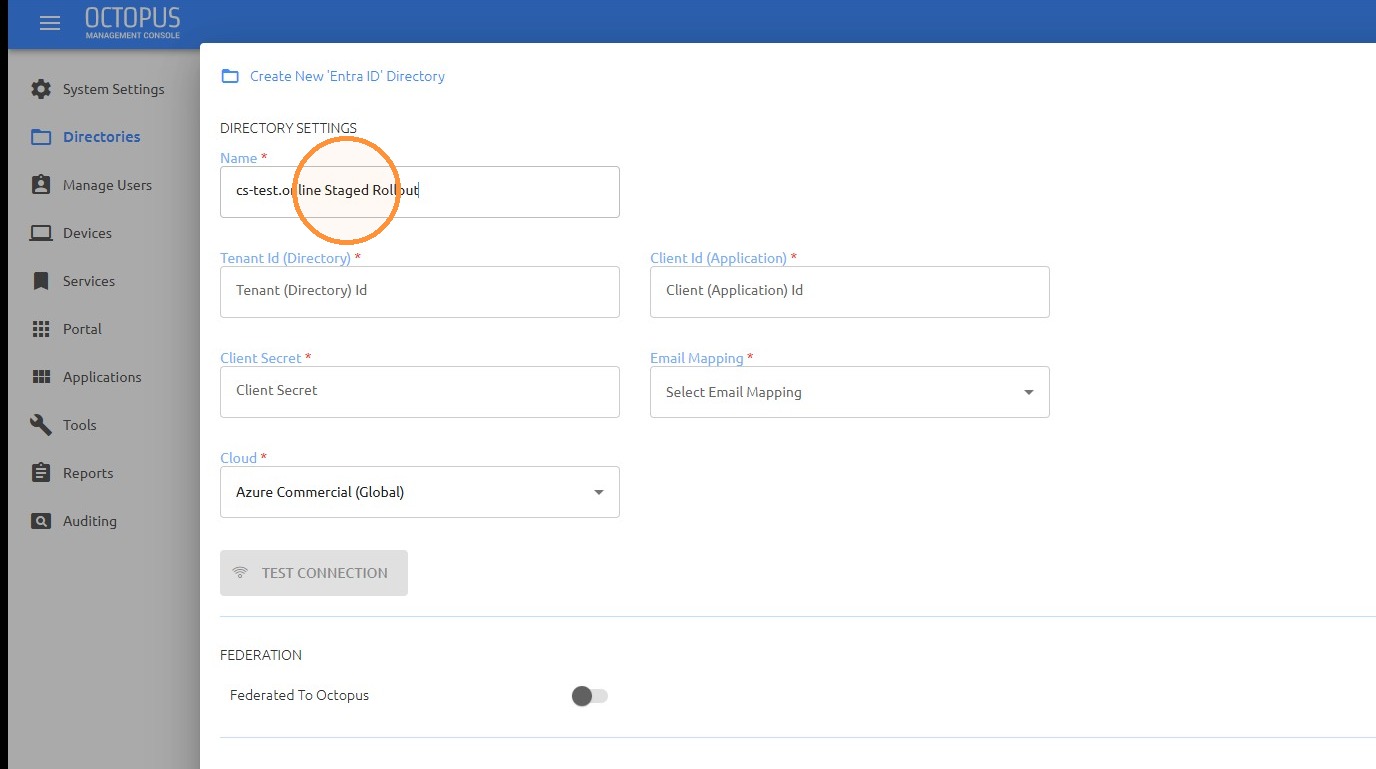Click the Reports clipboard icon

pos(41,473)
